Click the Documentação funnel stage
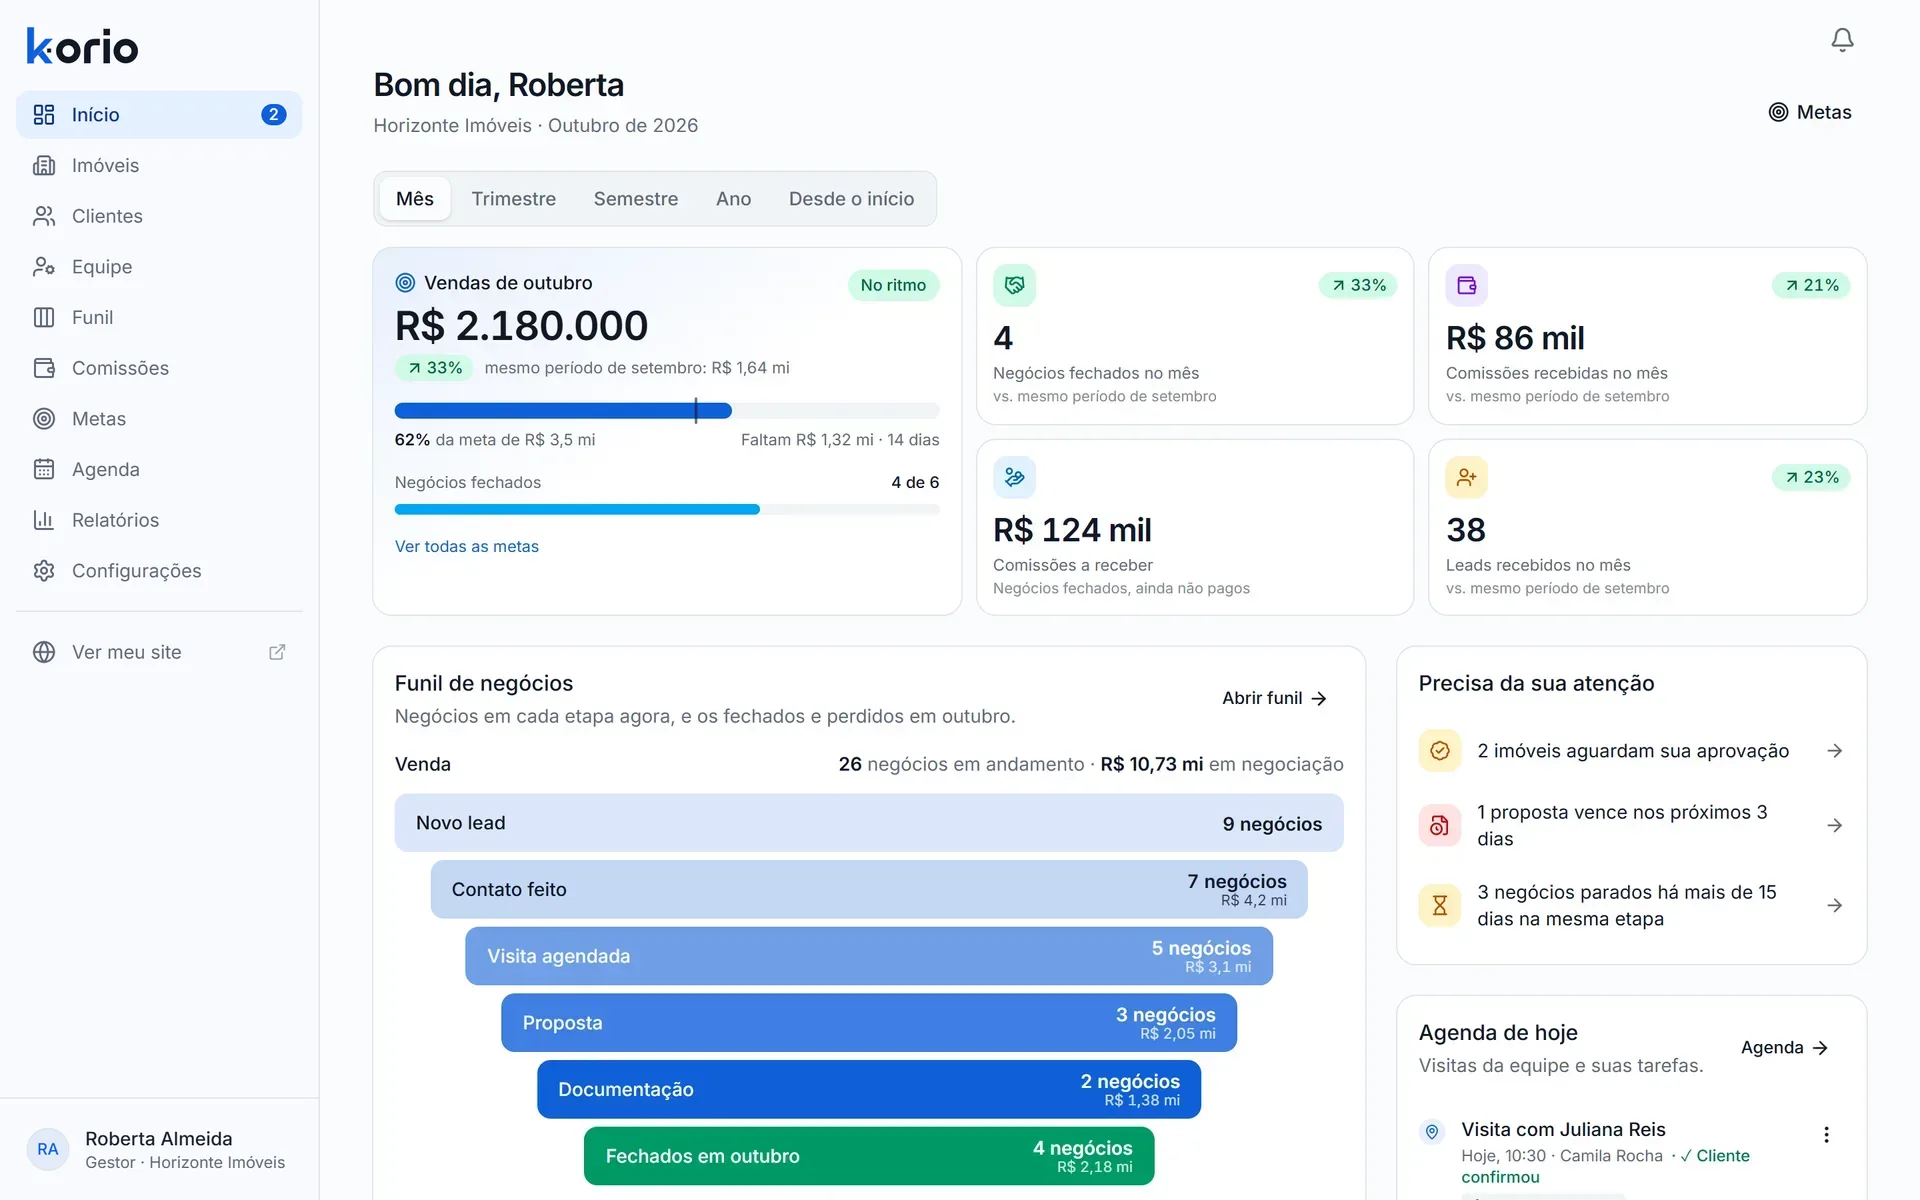The width and height of the screenshot is (1920, 1200). pos(869,1089)
